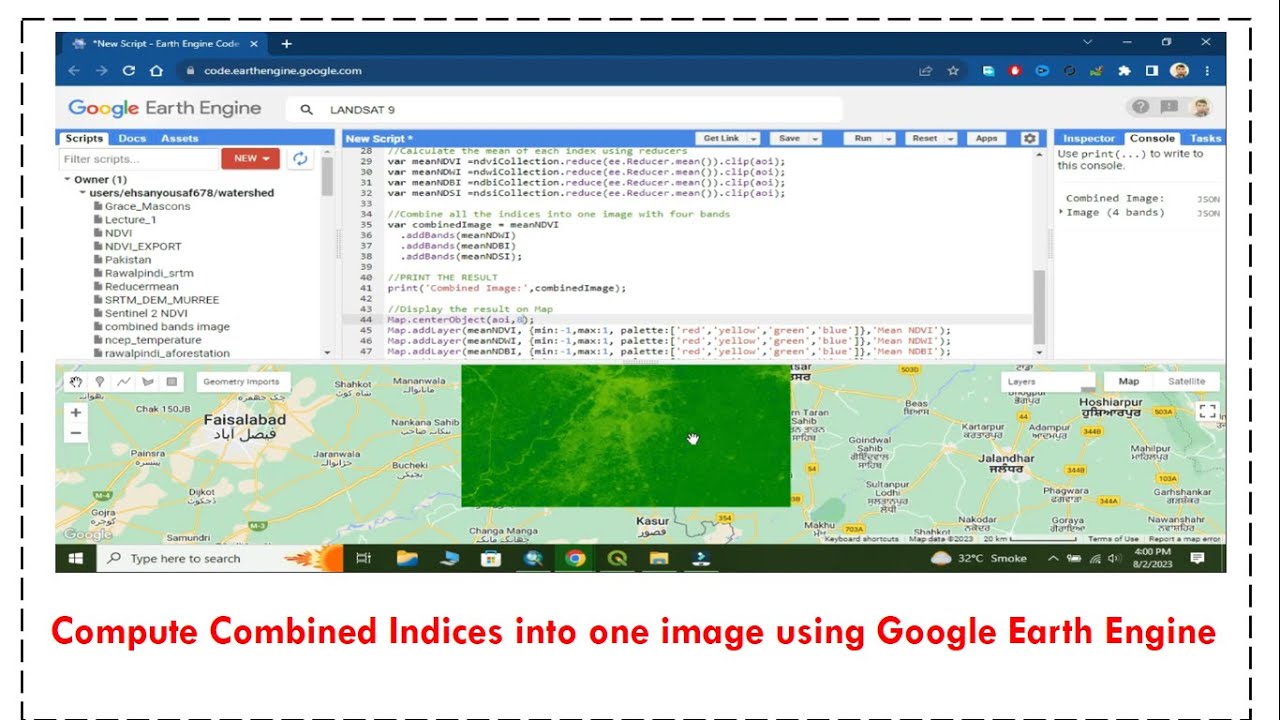Open File Explorer from taskbar
The height and width of the screenshot is (720, 1280).
406,558
